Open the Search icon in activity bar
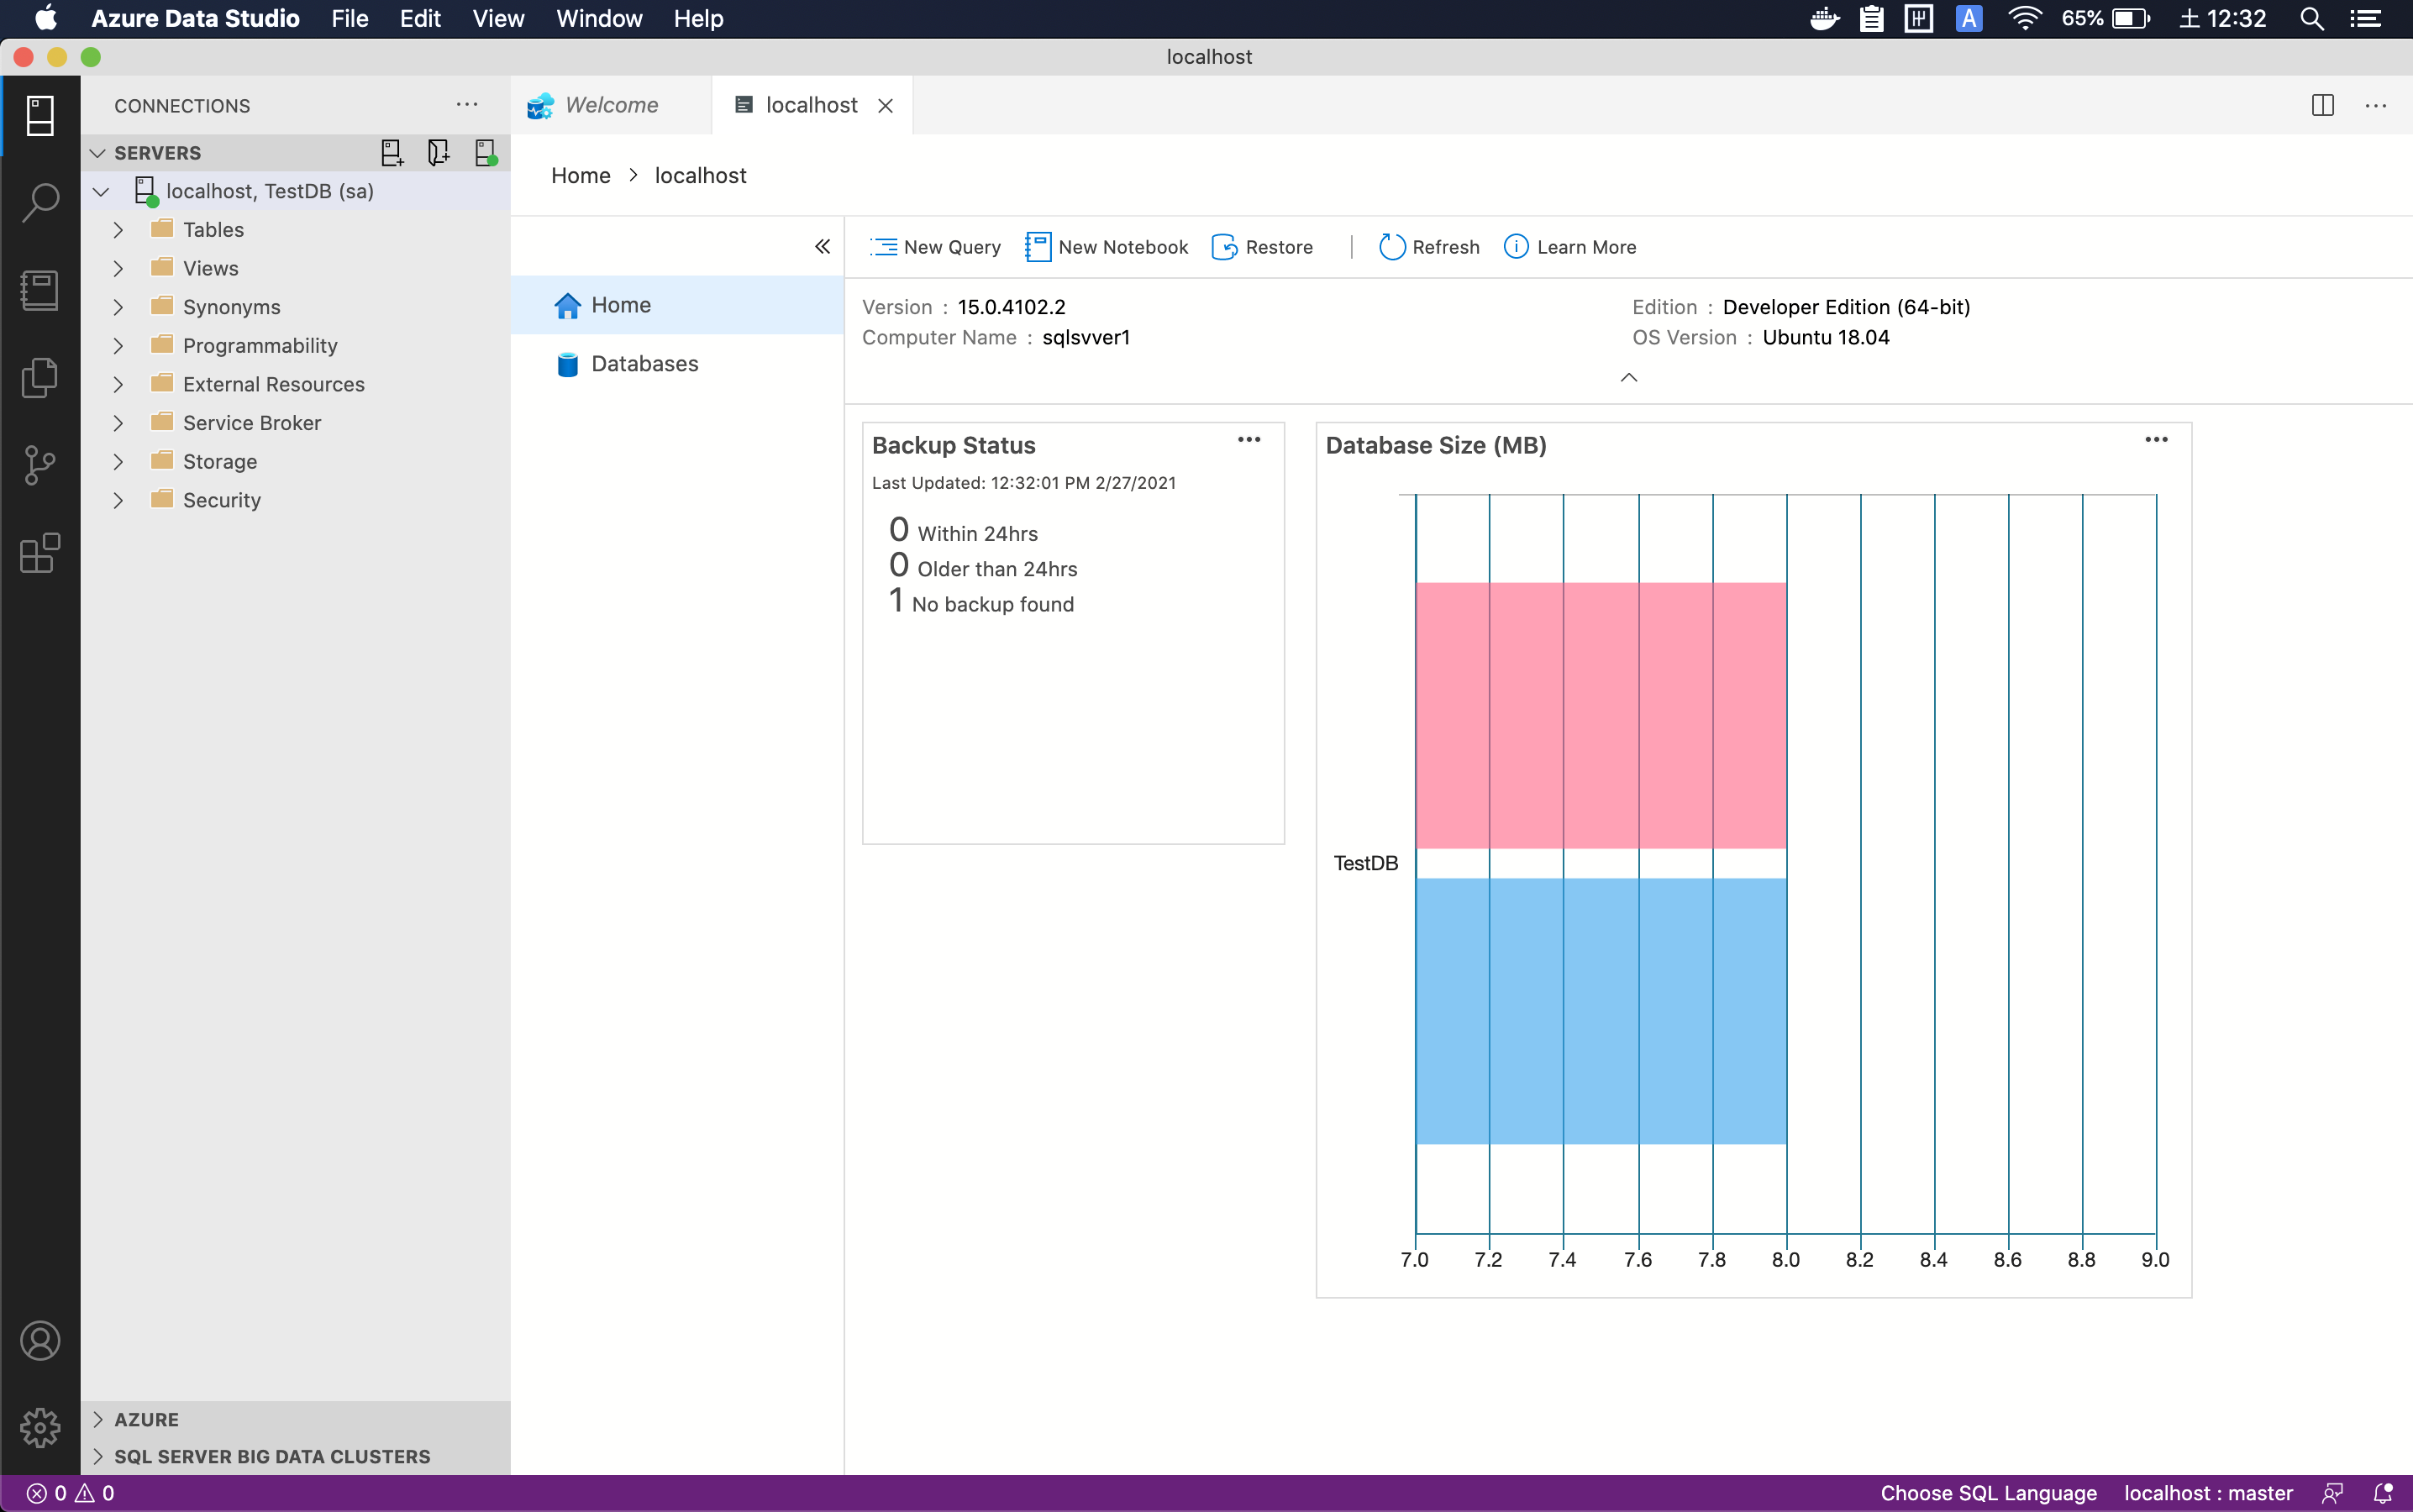 40,202
